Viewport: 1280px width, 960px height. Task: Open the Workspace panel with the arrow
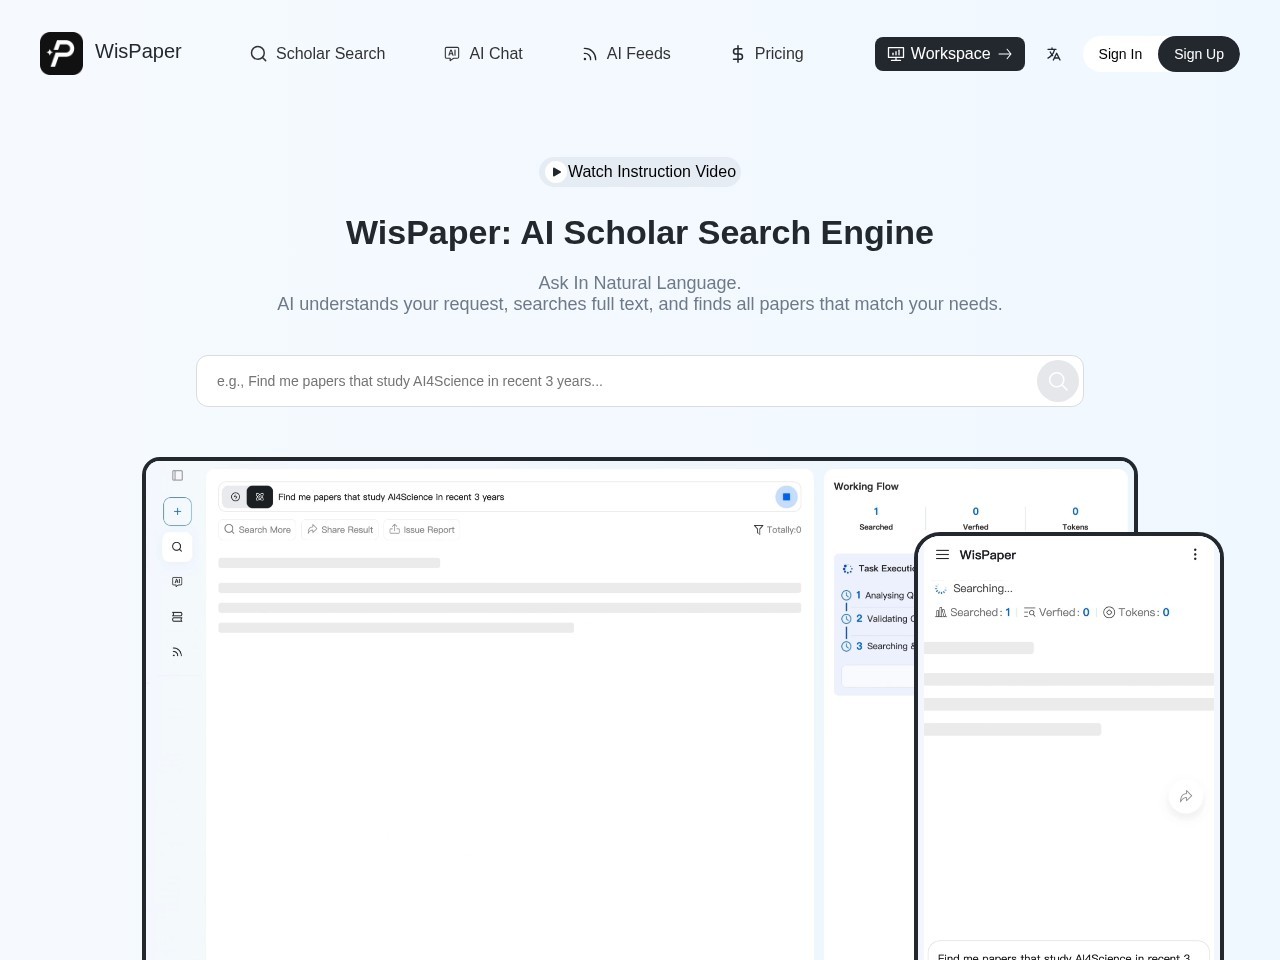click(x=948, y=54)
